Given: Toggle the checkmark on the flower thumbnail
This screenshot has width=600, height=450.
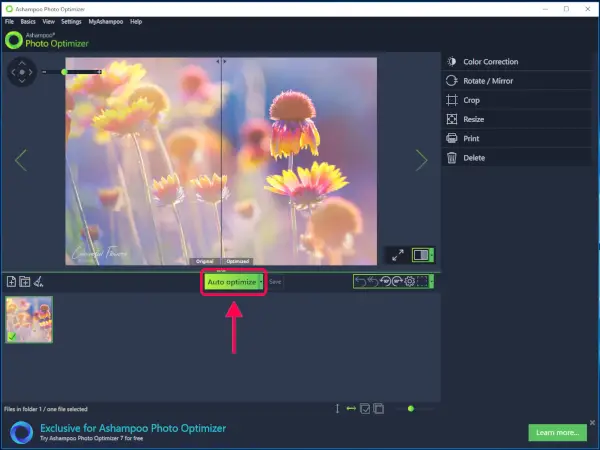Looking at the screenshot, I should coord(12,336).
